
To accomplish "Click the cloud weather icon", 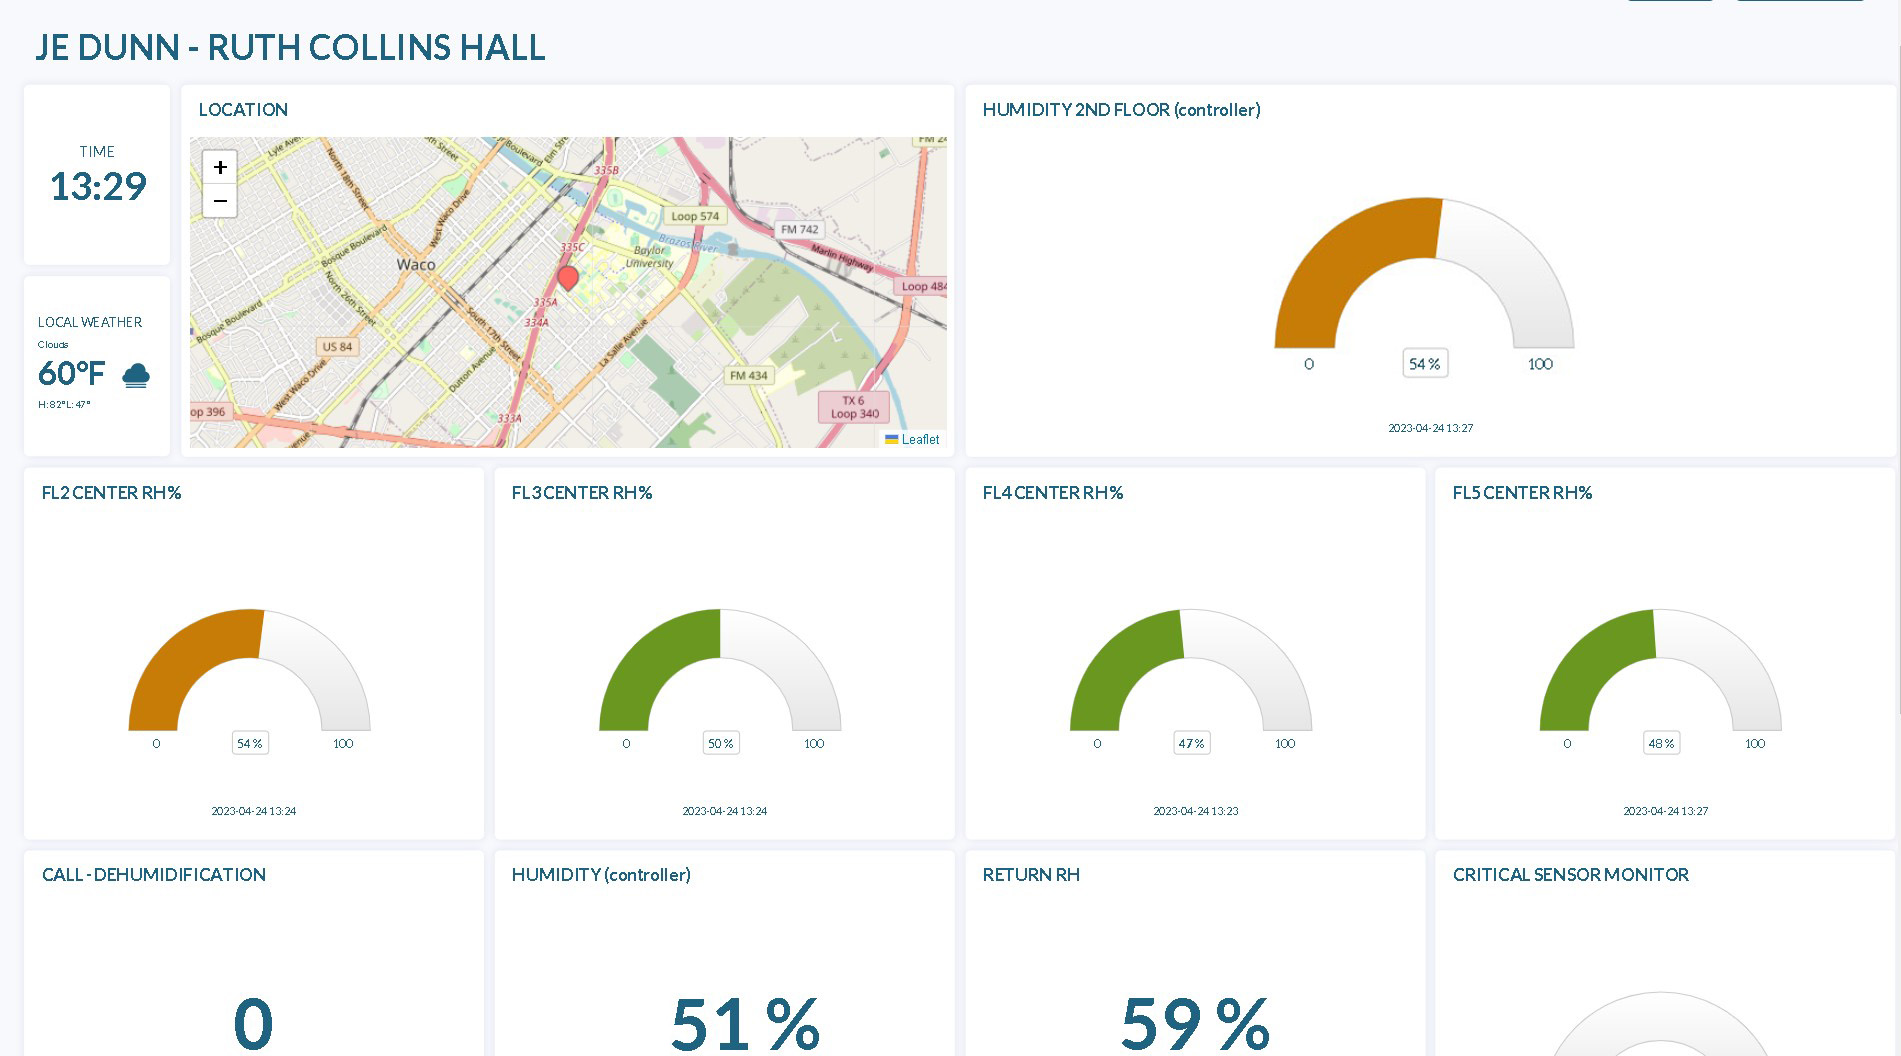I will 136,375.
